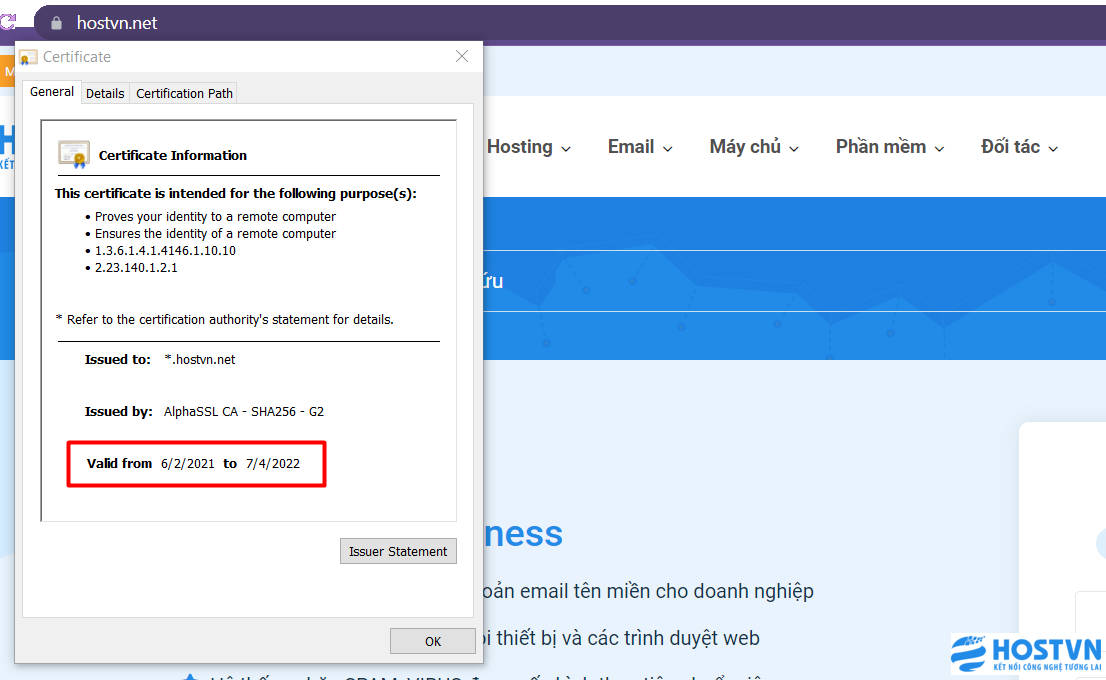The height and width of the screenshot is (680, 1106).
Task: Click the 'Certificate' dialog title text
Action: [77, 57]
